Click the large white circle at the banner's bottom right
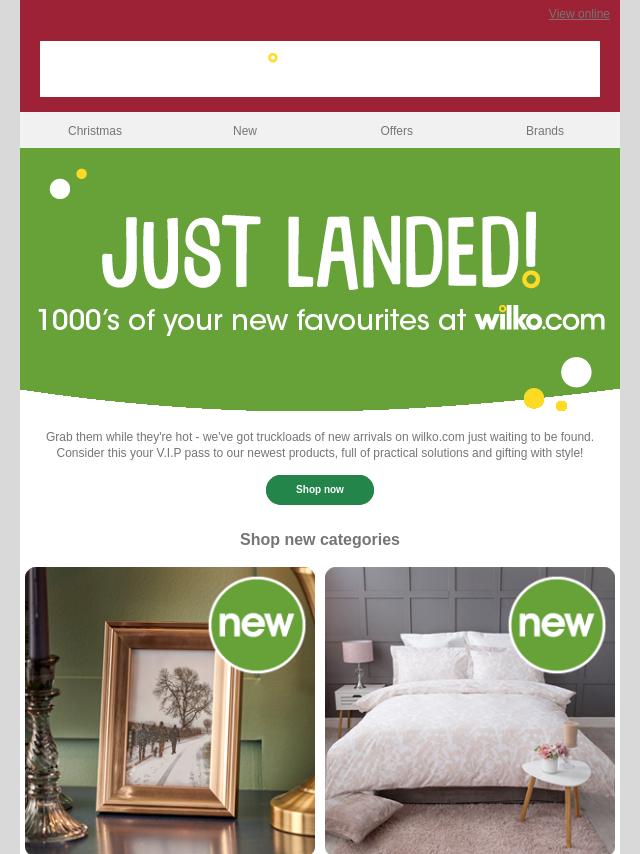 tap(576, 372)
